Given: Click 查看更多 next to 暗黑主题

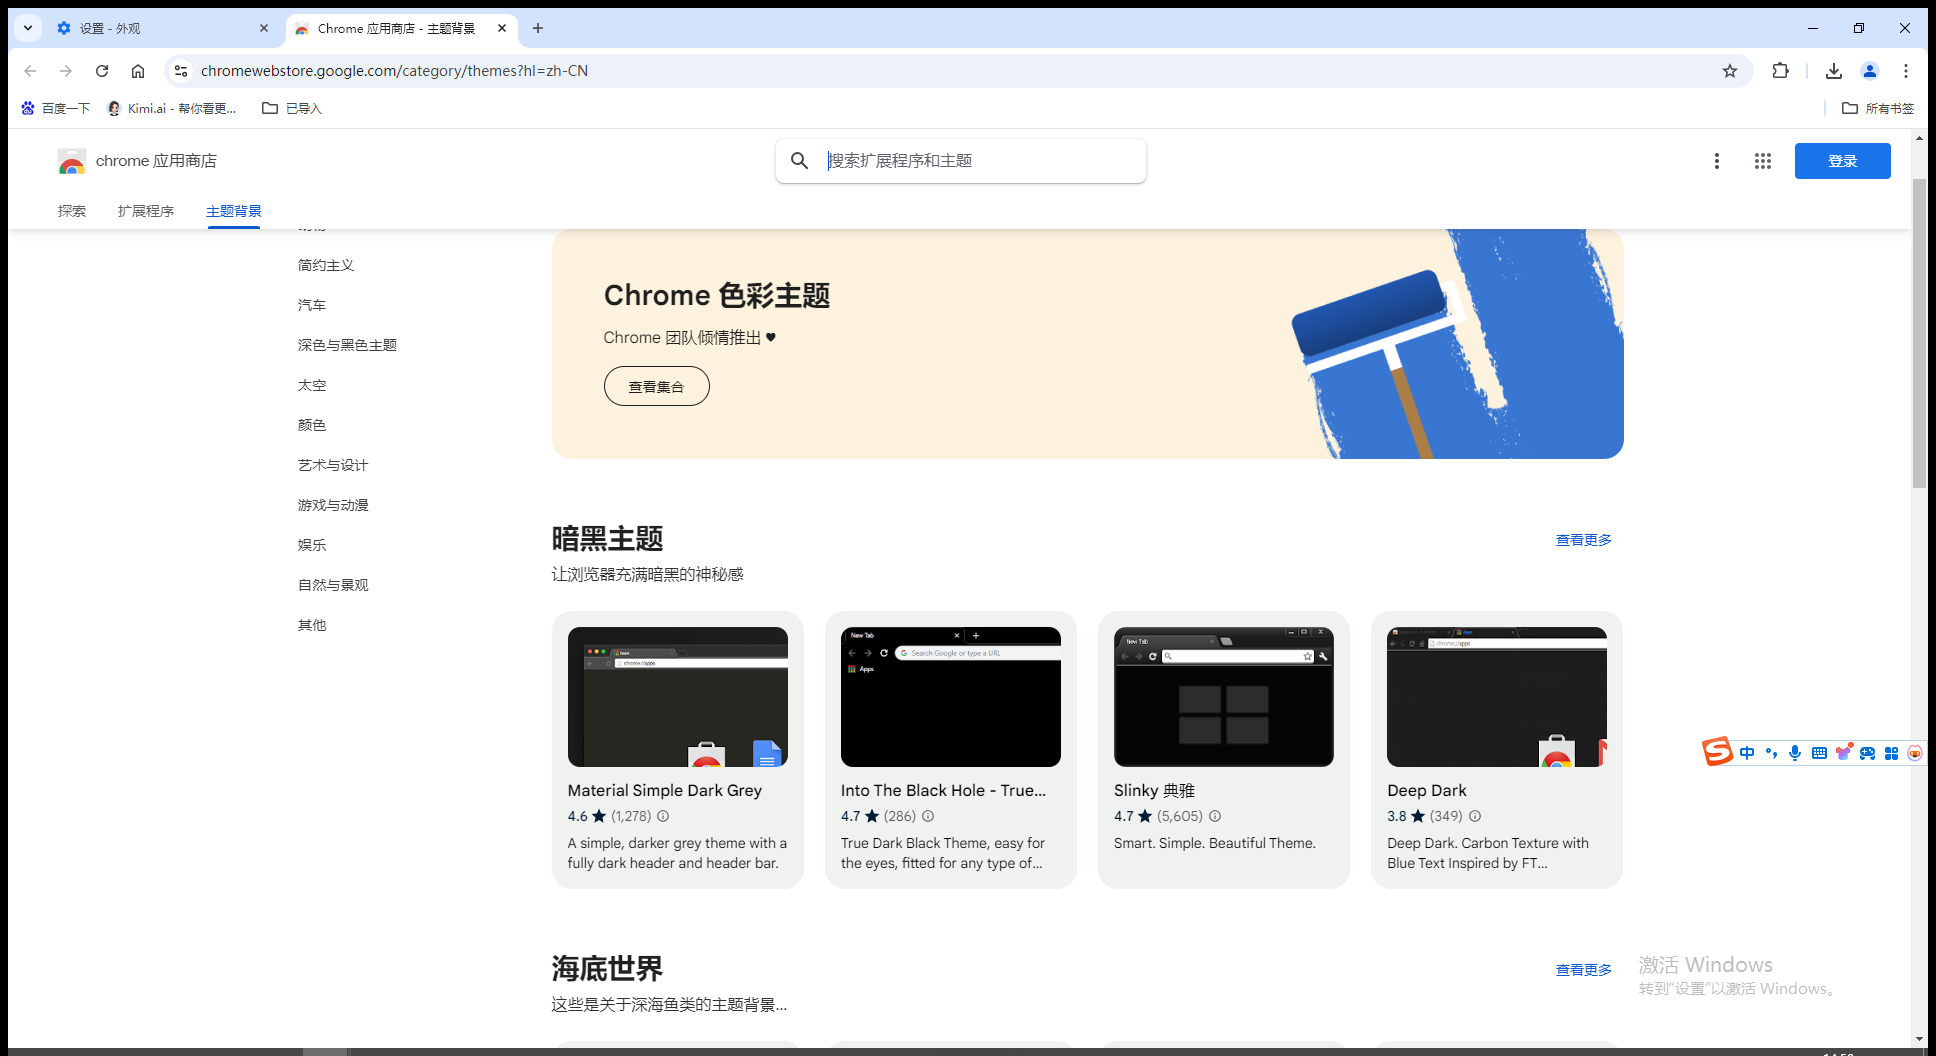Looking at the screenshot, I should [1583, 540].
